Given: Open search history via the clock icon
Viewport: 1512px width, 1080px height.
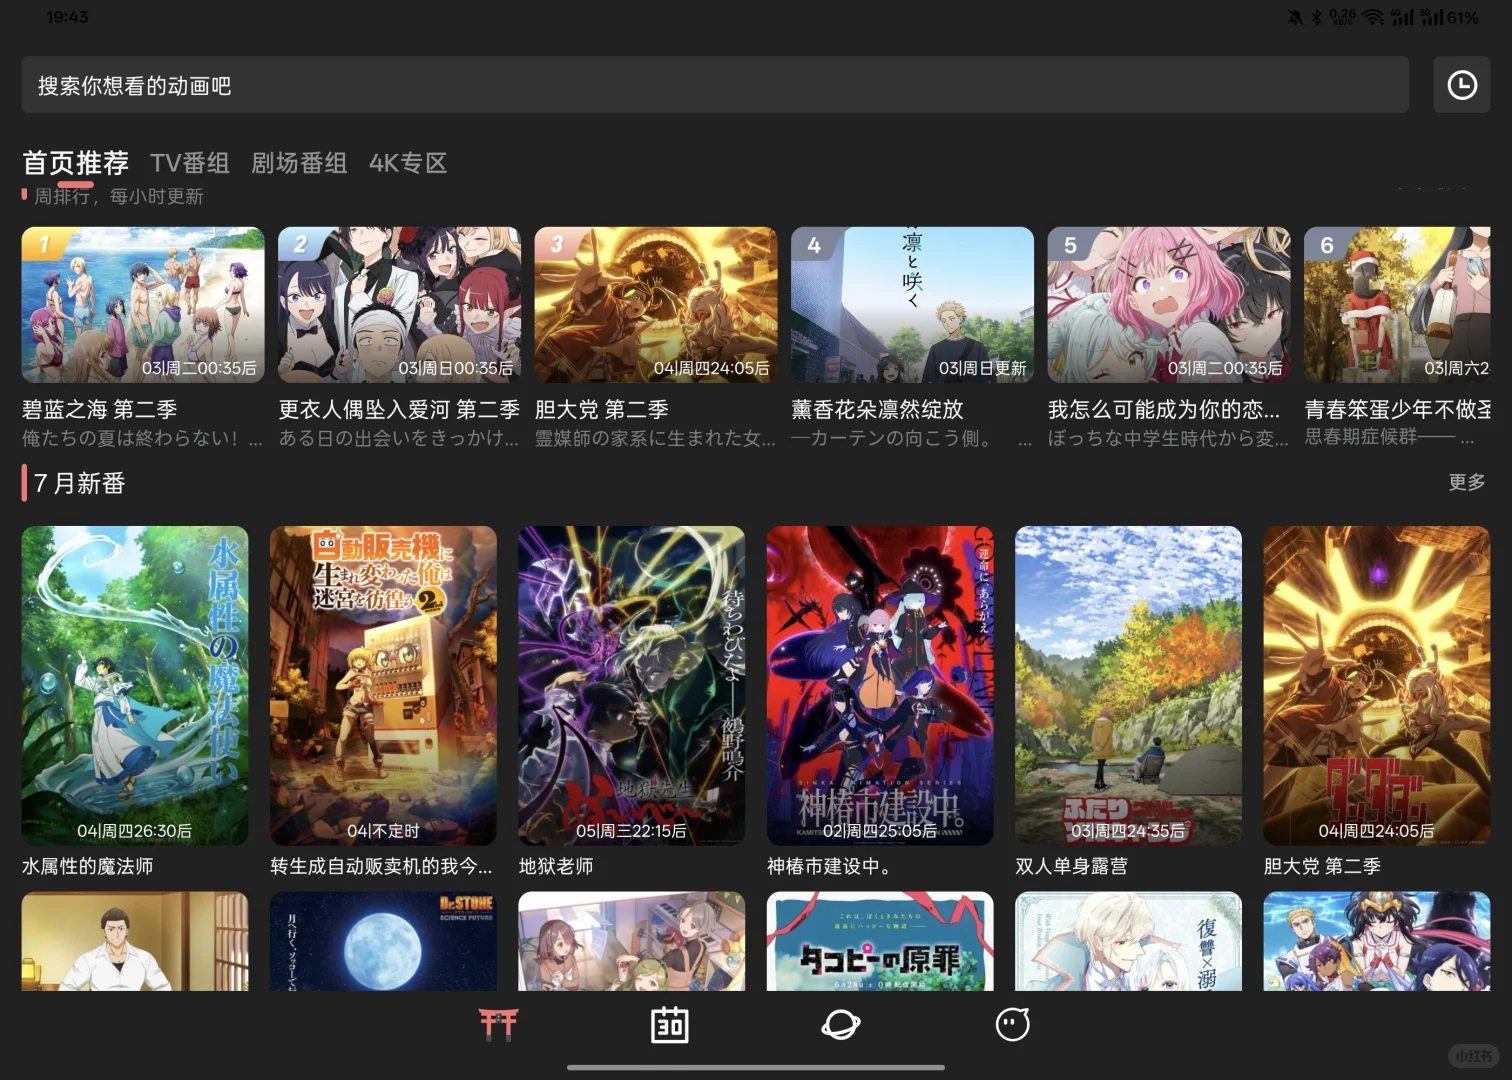Looking at the screenshot, I should click(1461, 85).
